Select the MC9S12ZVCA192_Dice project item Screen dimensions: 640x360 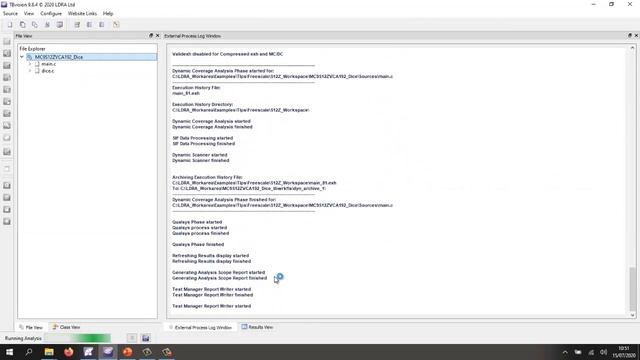[x=59, y=57]
